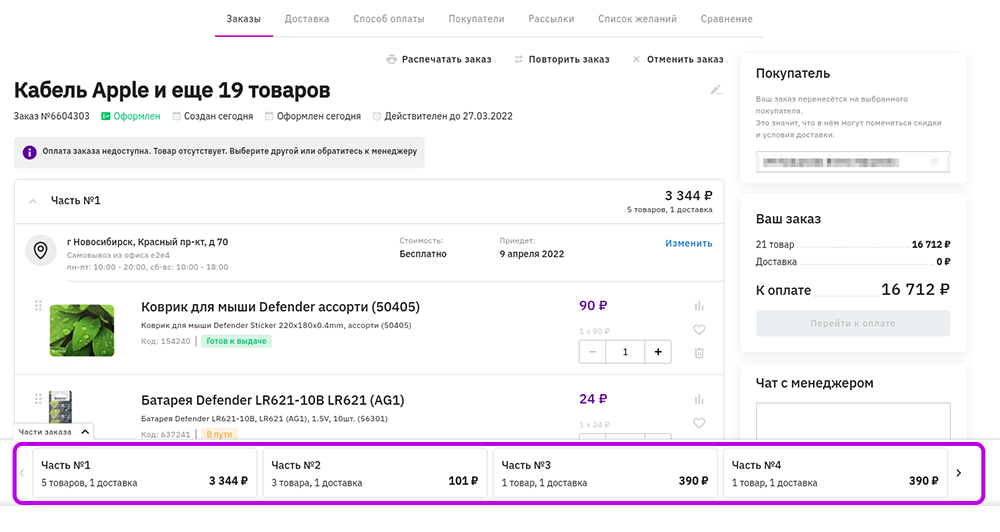Delete the Defender mouse pad via trash icon
Screen dimensions: 1000x532
pos(699,353)
